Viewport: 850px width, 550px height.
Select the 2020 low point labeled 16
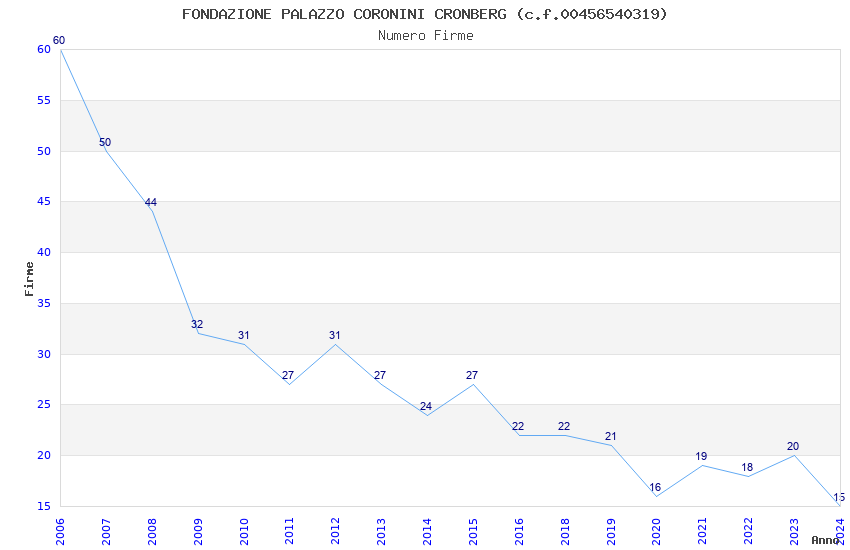point(655,488)
